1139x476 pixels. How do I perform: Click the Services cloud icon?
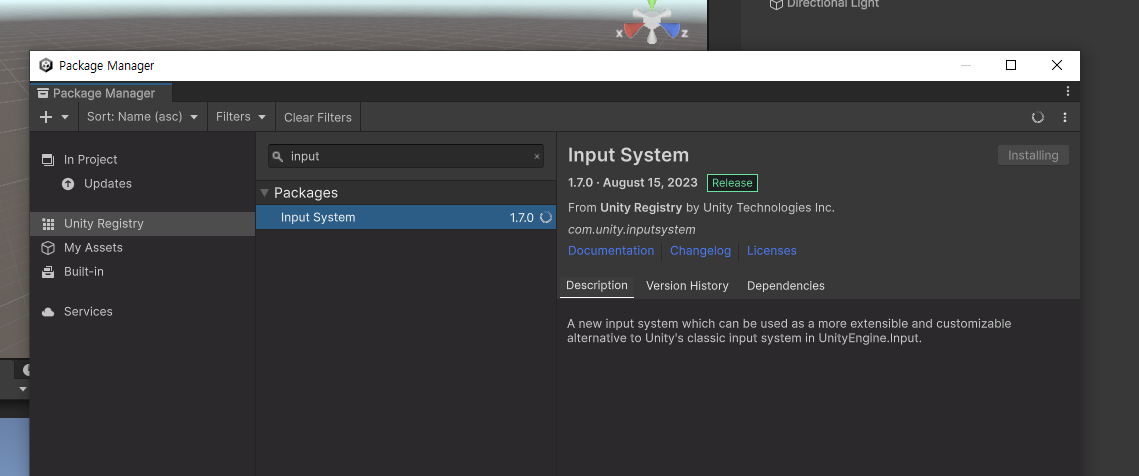48,312
